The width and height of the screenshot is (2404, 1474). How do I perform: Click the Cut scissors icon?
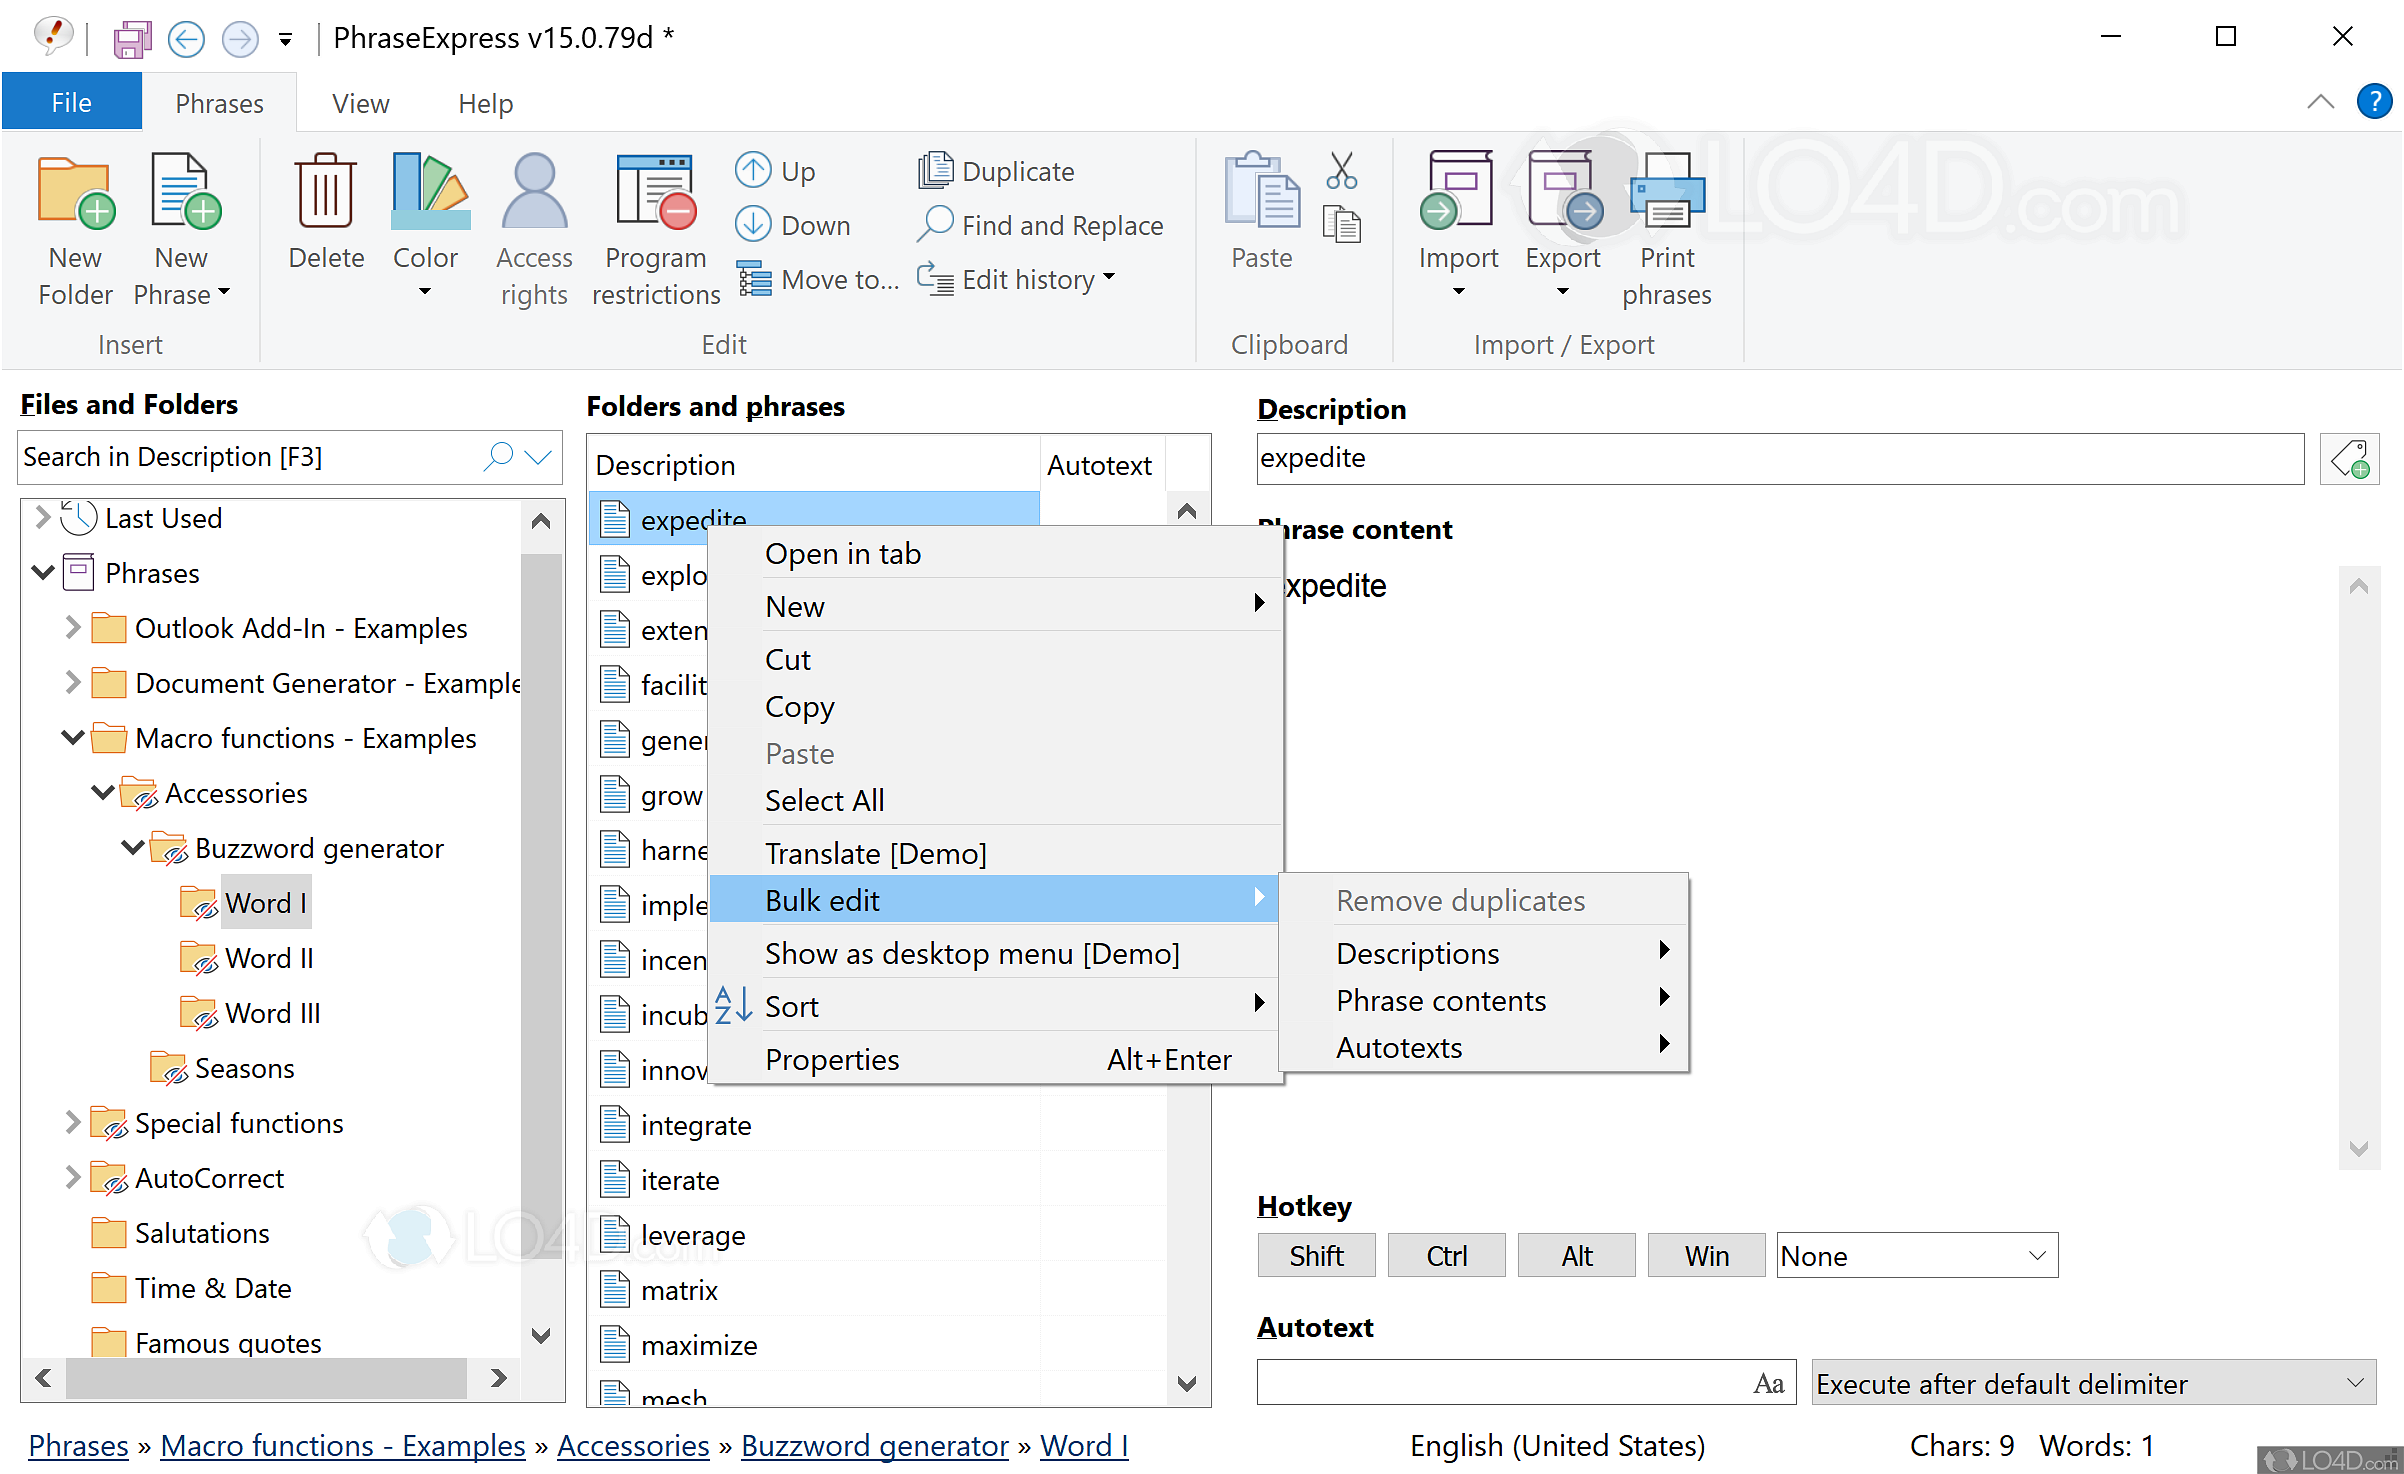pos(1341,170)
